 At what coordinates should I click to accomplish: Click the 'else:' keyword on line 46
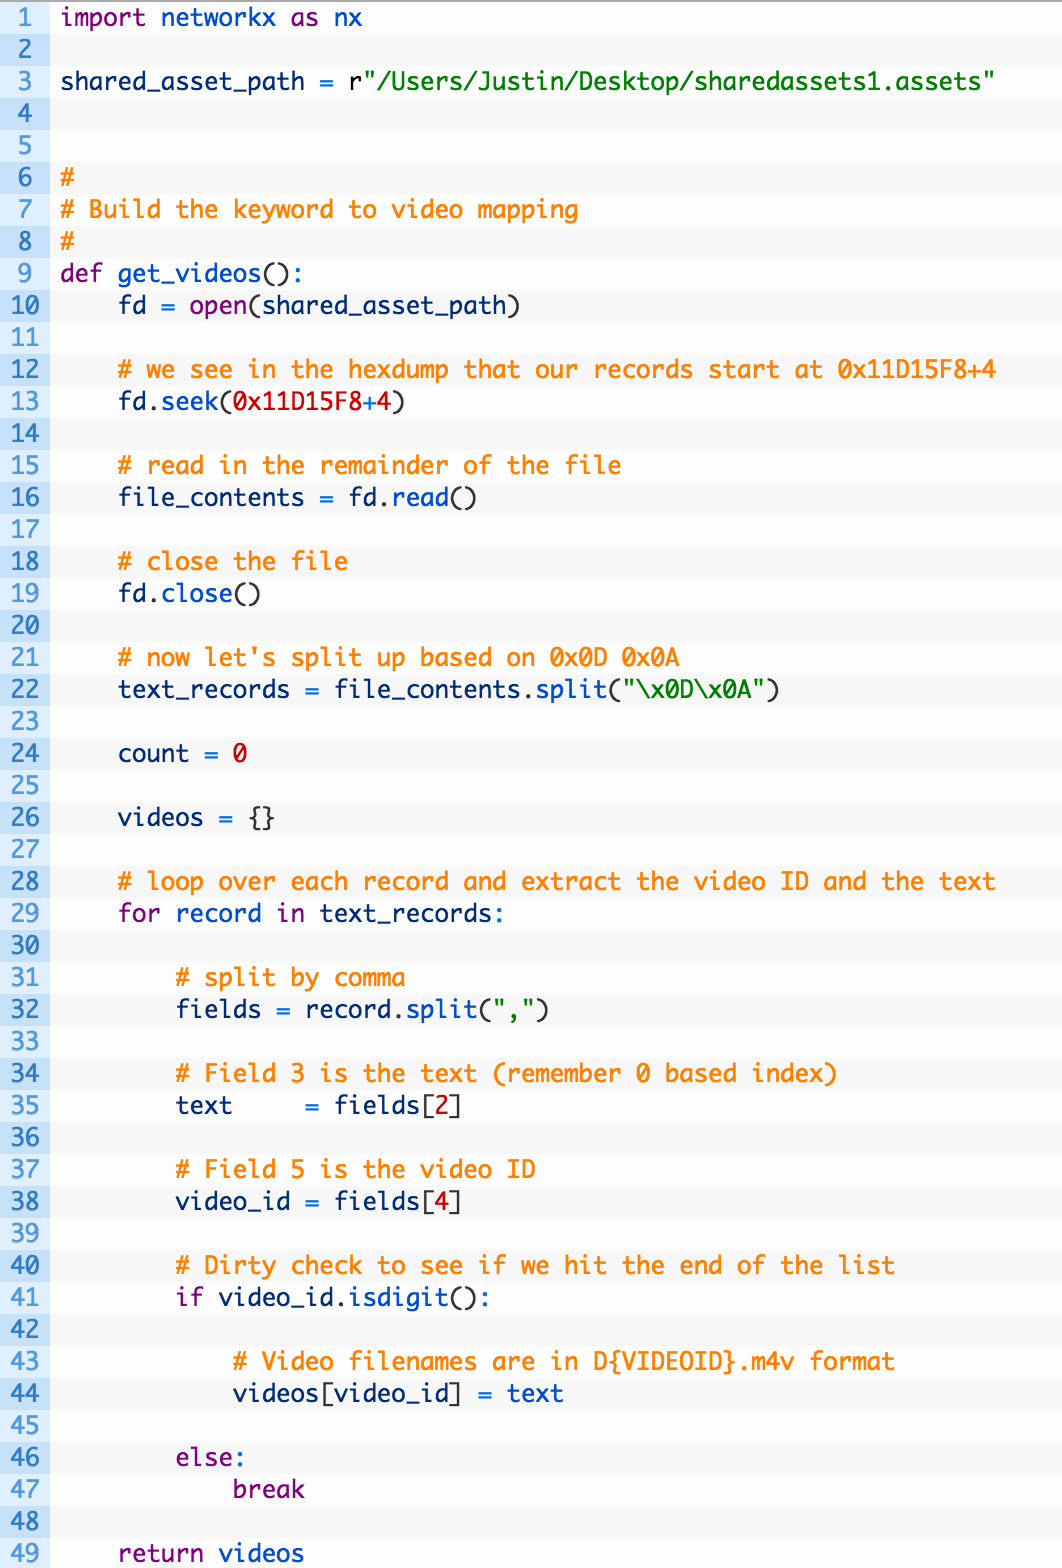click(x=210, y=1458)
